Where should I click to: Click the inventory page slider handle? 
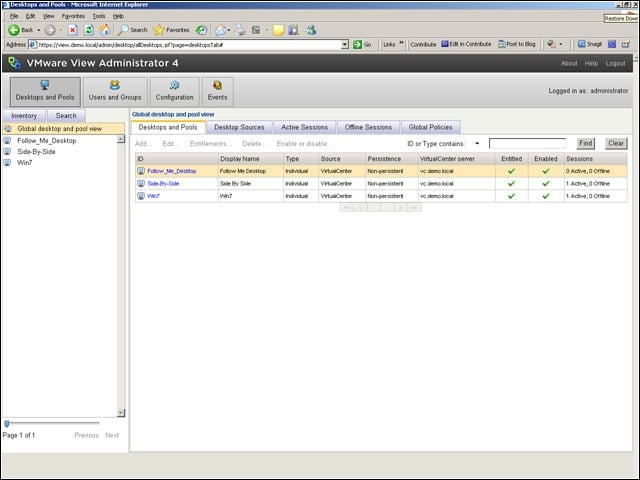(7, 423)
